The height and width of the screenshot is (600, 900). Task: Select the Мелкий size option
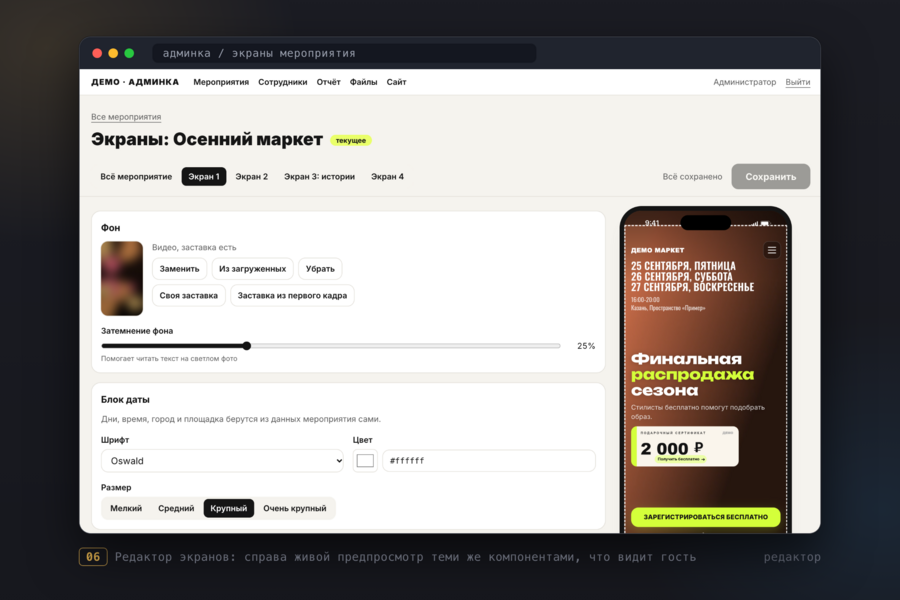[126, 509]
